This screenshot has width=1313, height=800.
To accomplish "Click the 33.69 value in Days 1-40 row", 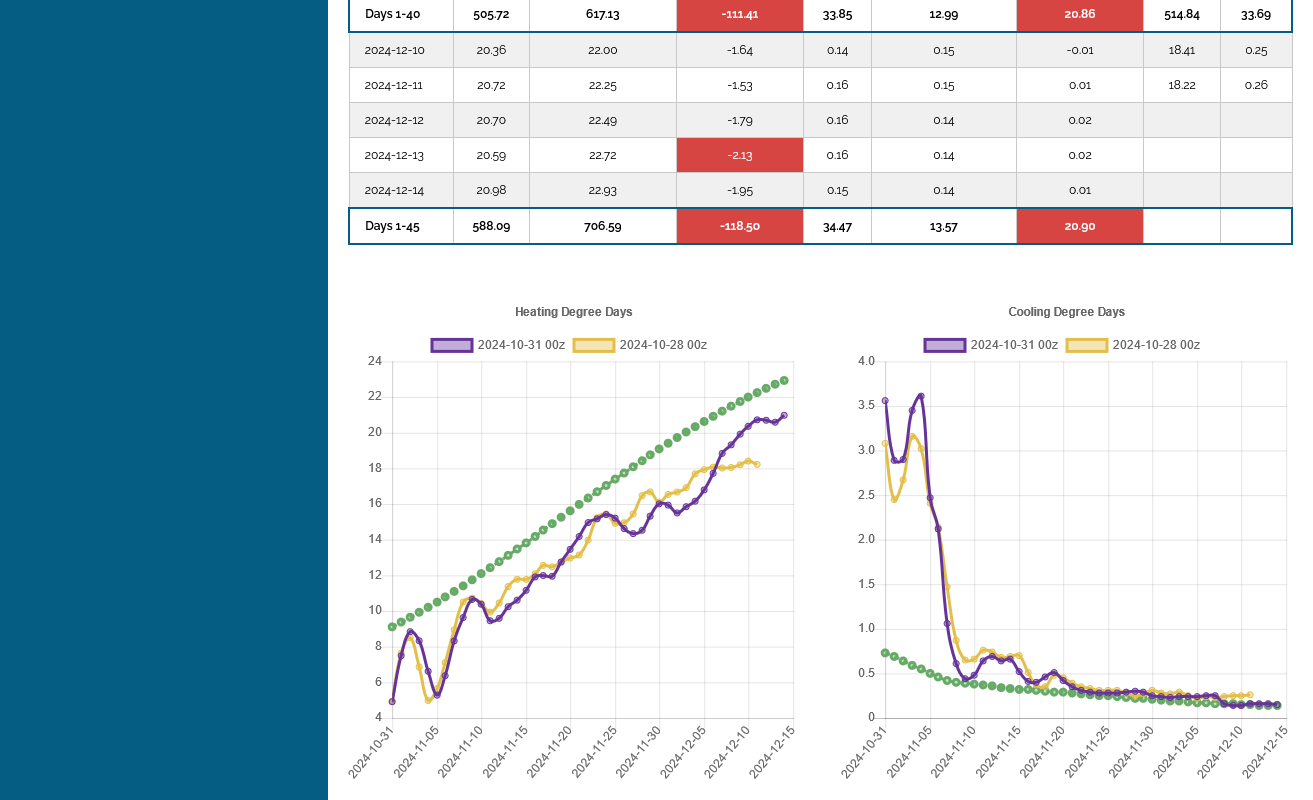I will pos(1256,14).
